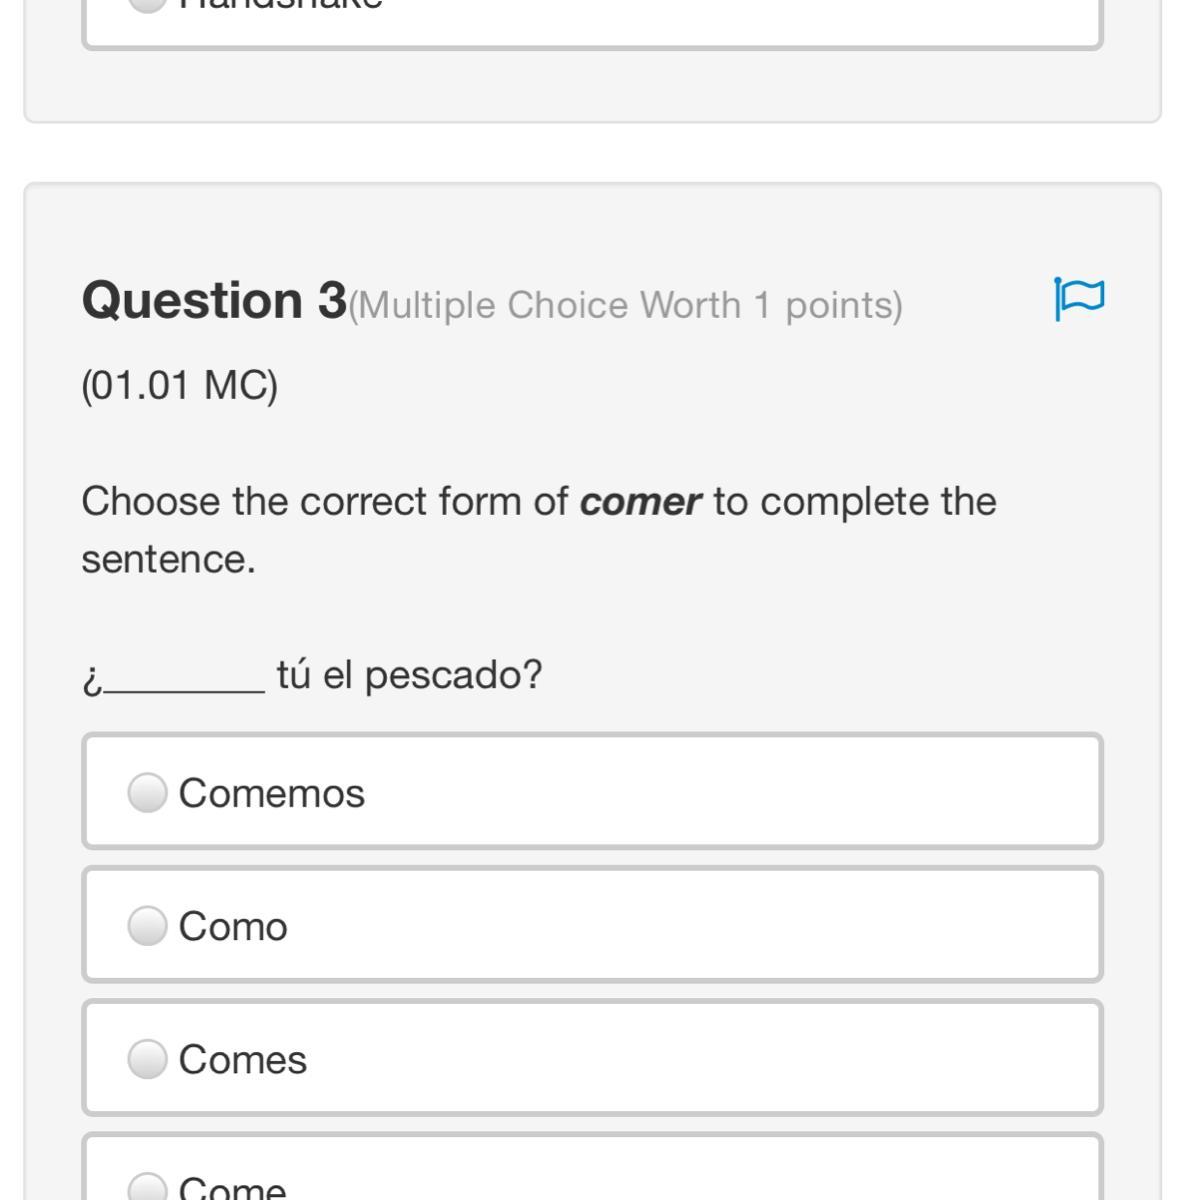Viewport: 1198px width, 1200px height.
Task: Click the Comemos answer label text
Action: pyautogui.click(x=272, y=794)
